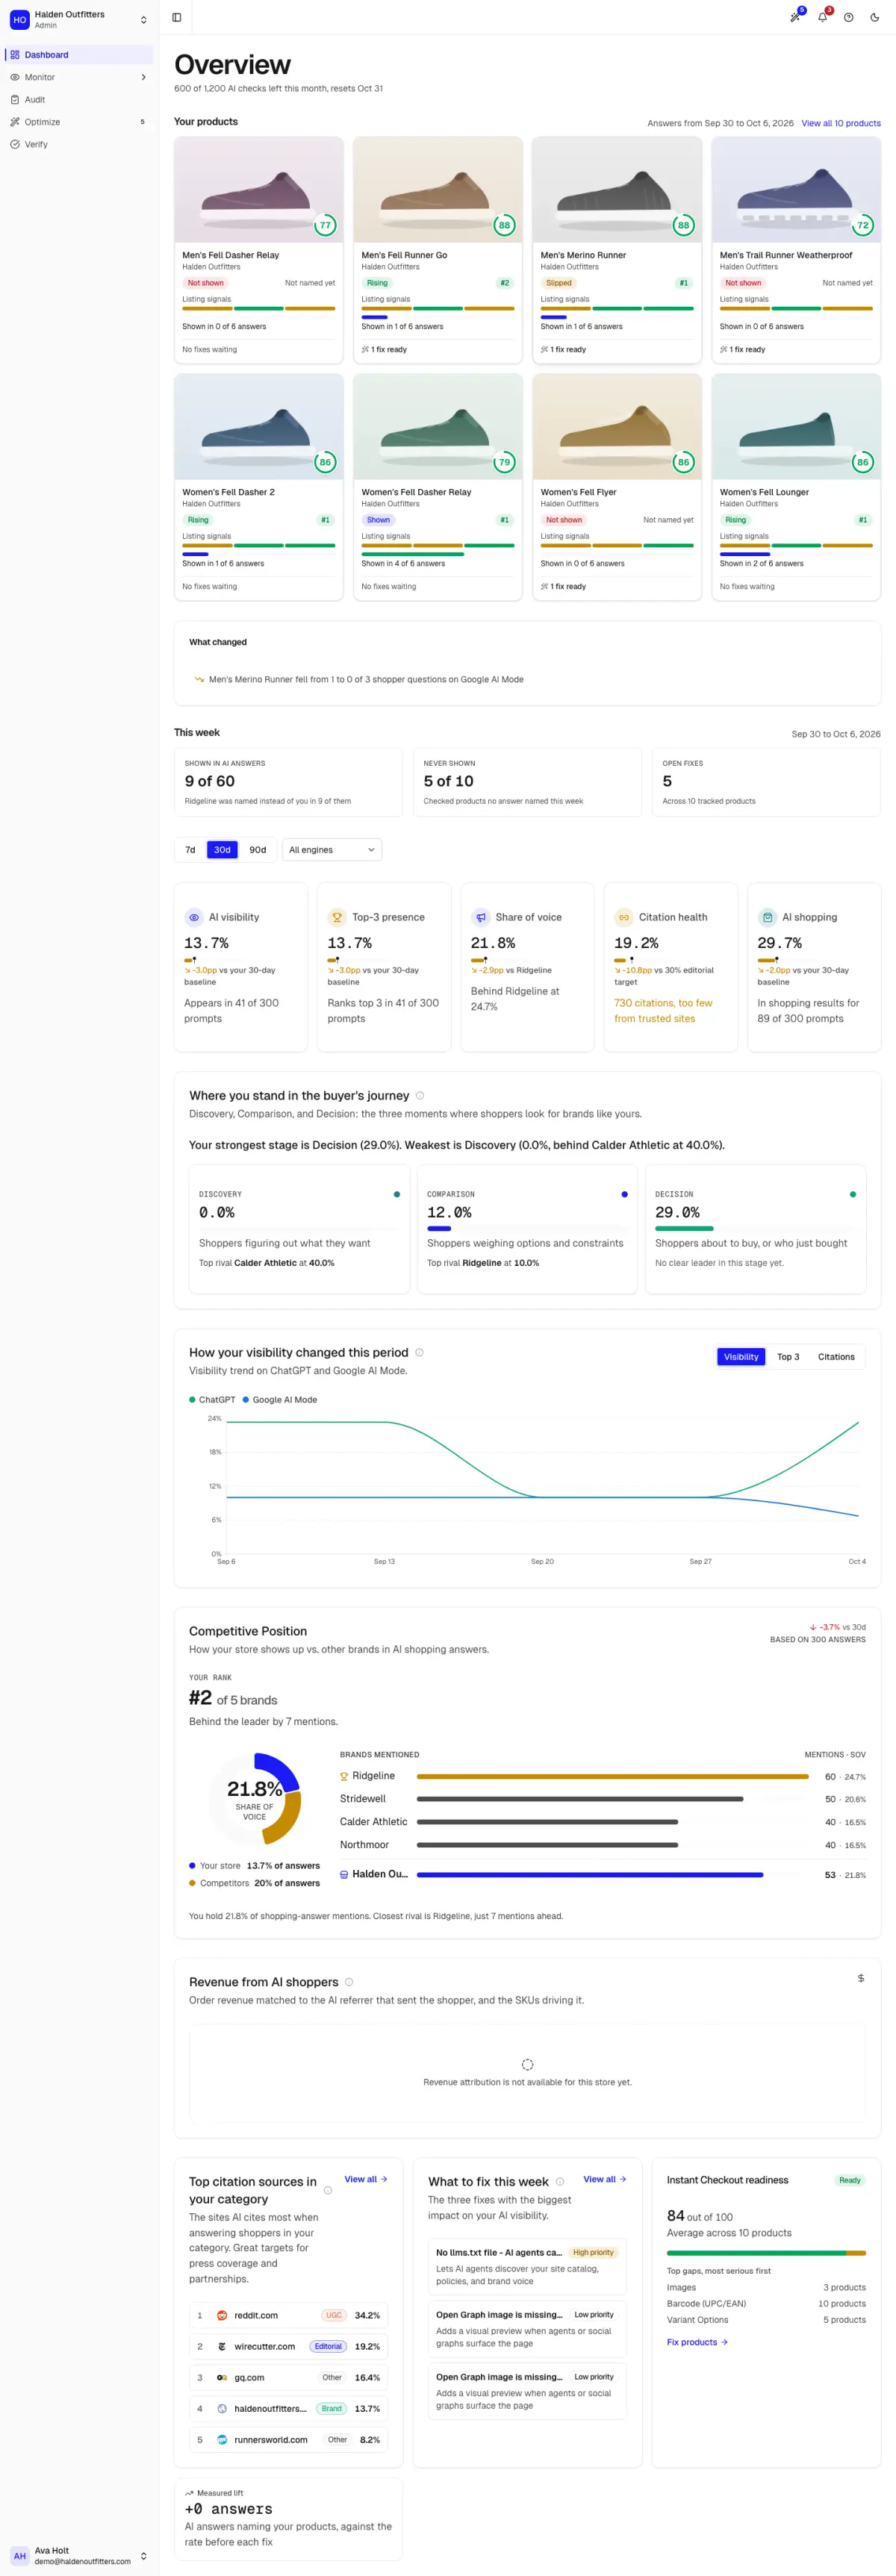Open Dashboard in the sidebar
Viewport: 896px width, 2576px height.
click(79, 55)
